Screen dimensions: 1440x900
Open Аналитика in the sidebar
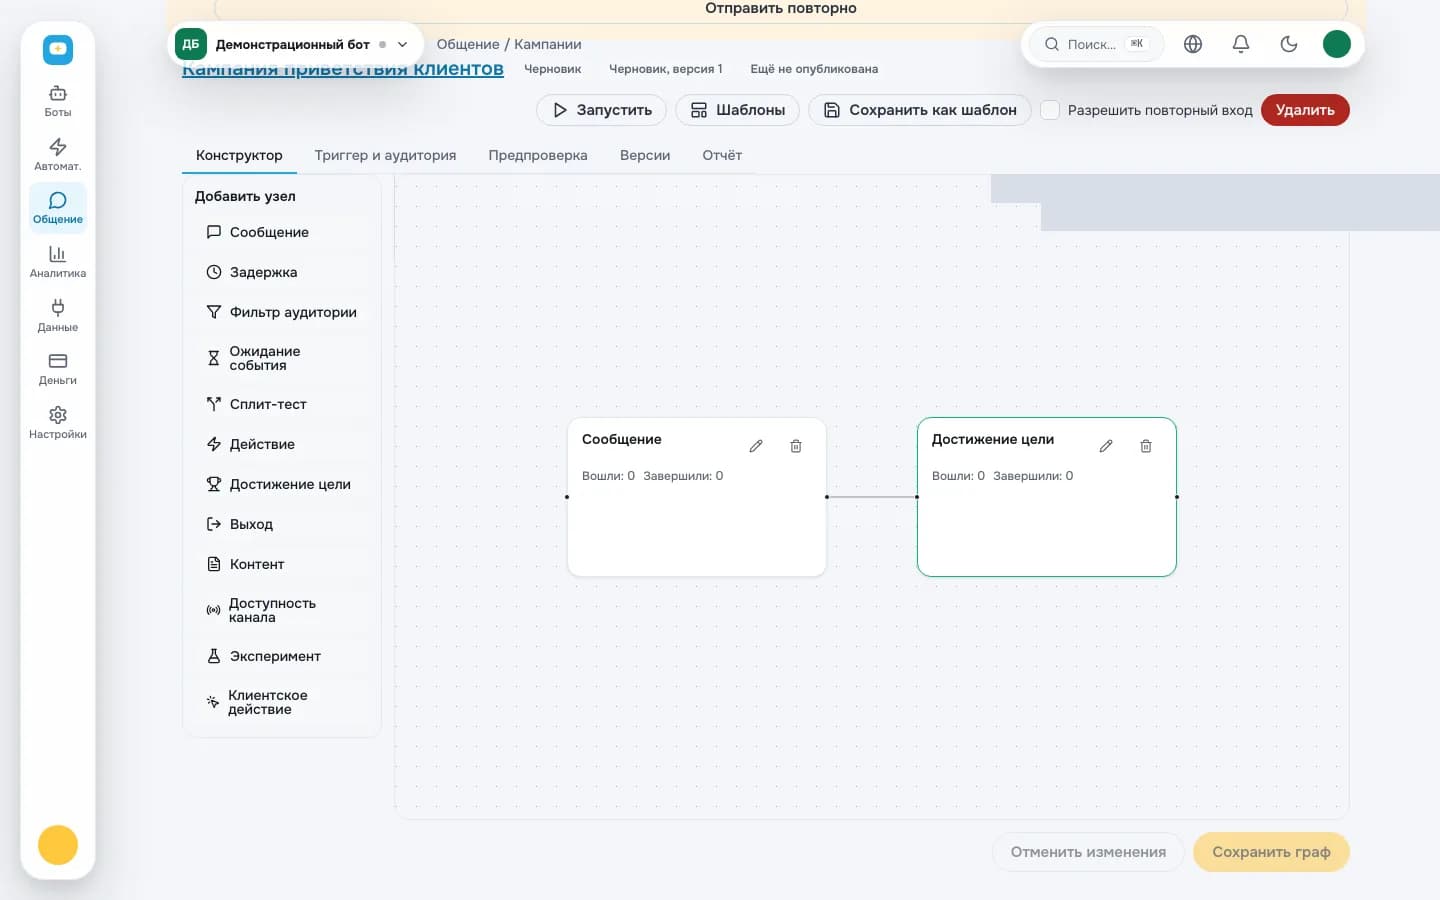tap(58, 262)
